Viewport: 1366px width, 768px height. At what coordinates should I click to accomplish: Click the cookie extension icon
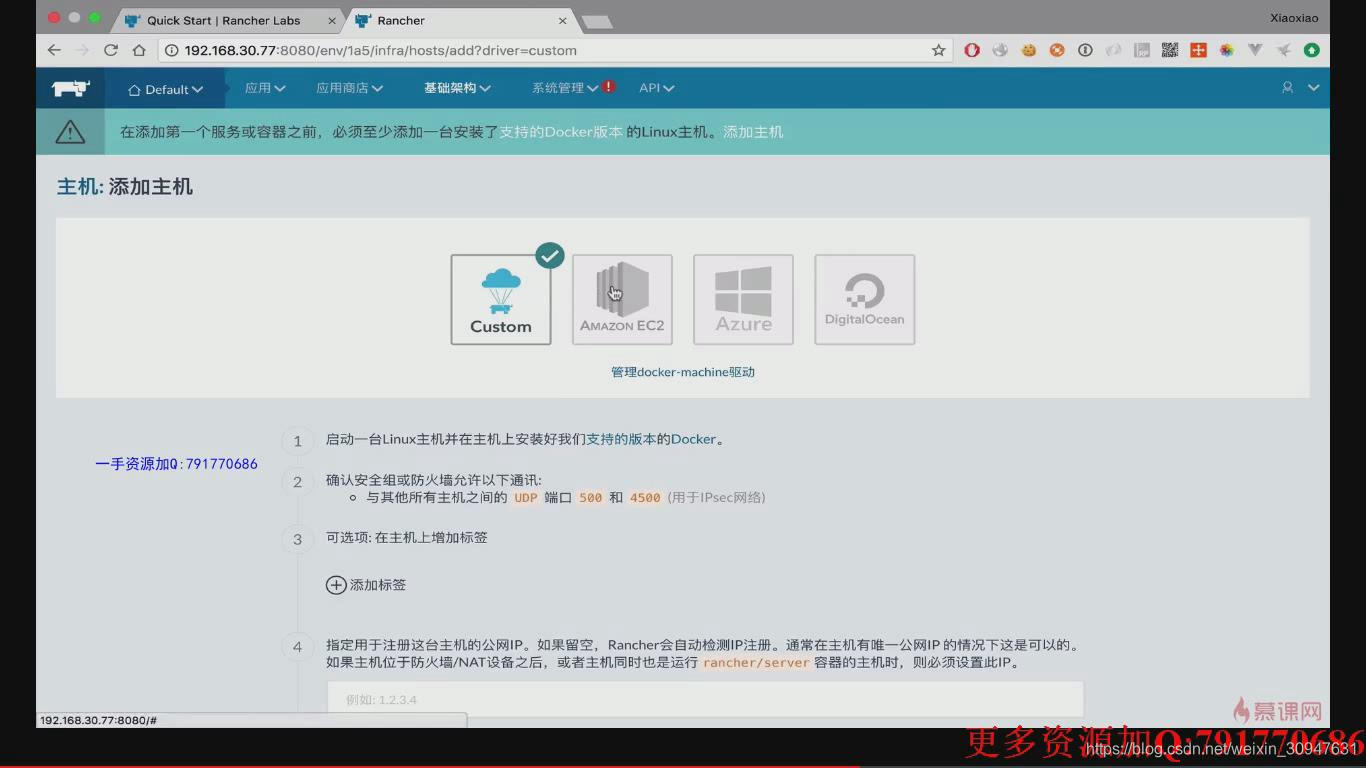pos(1028,50)
